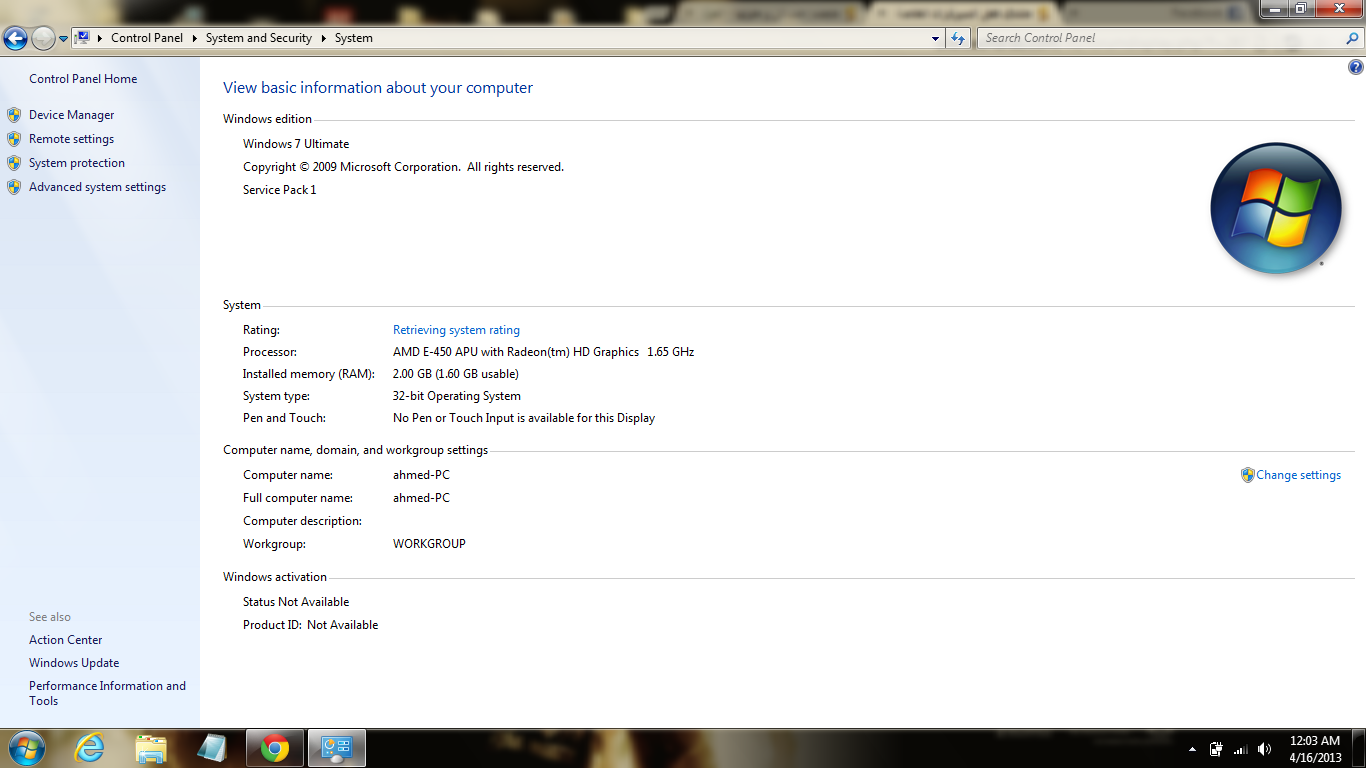Click shield icon beside Advanced system settings
Screen dimensions: 1366x768
(14, 187)
